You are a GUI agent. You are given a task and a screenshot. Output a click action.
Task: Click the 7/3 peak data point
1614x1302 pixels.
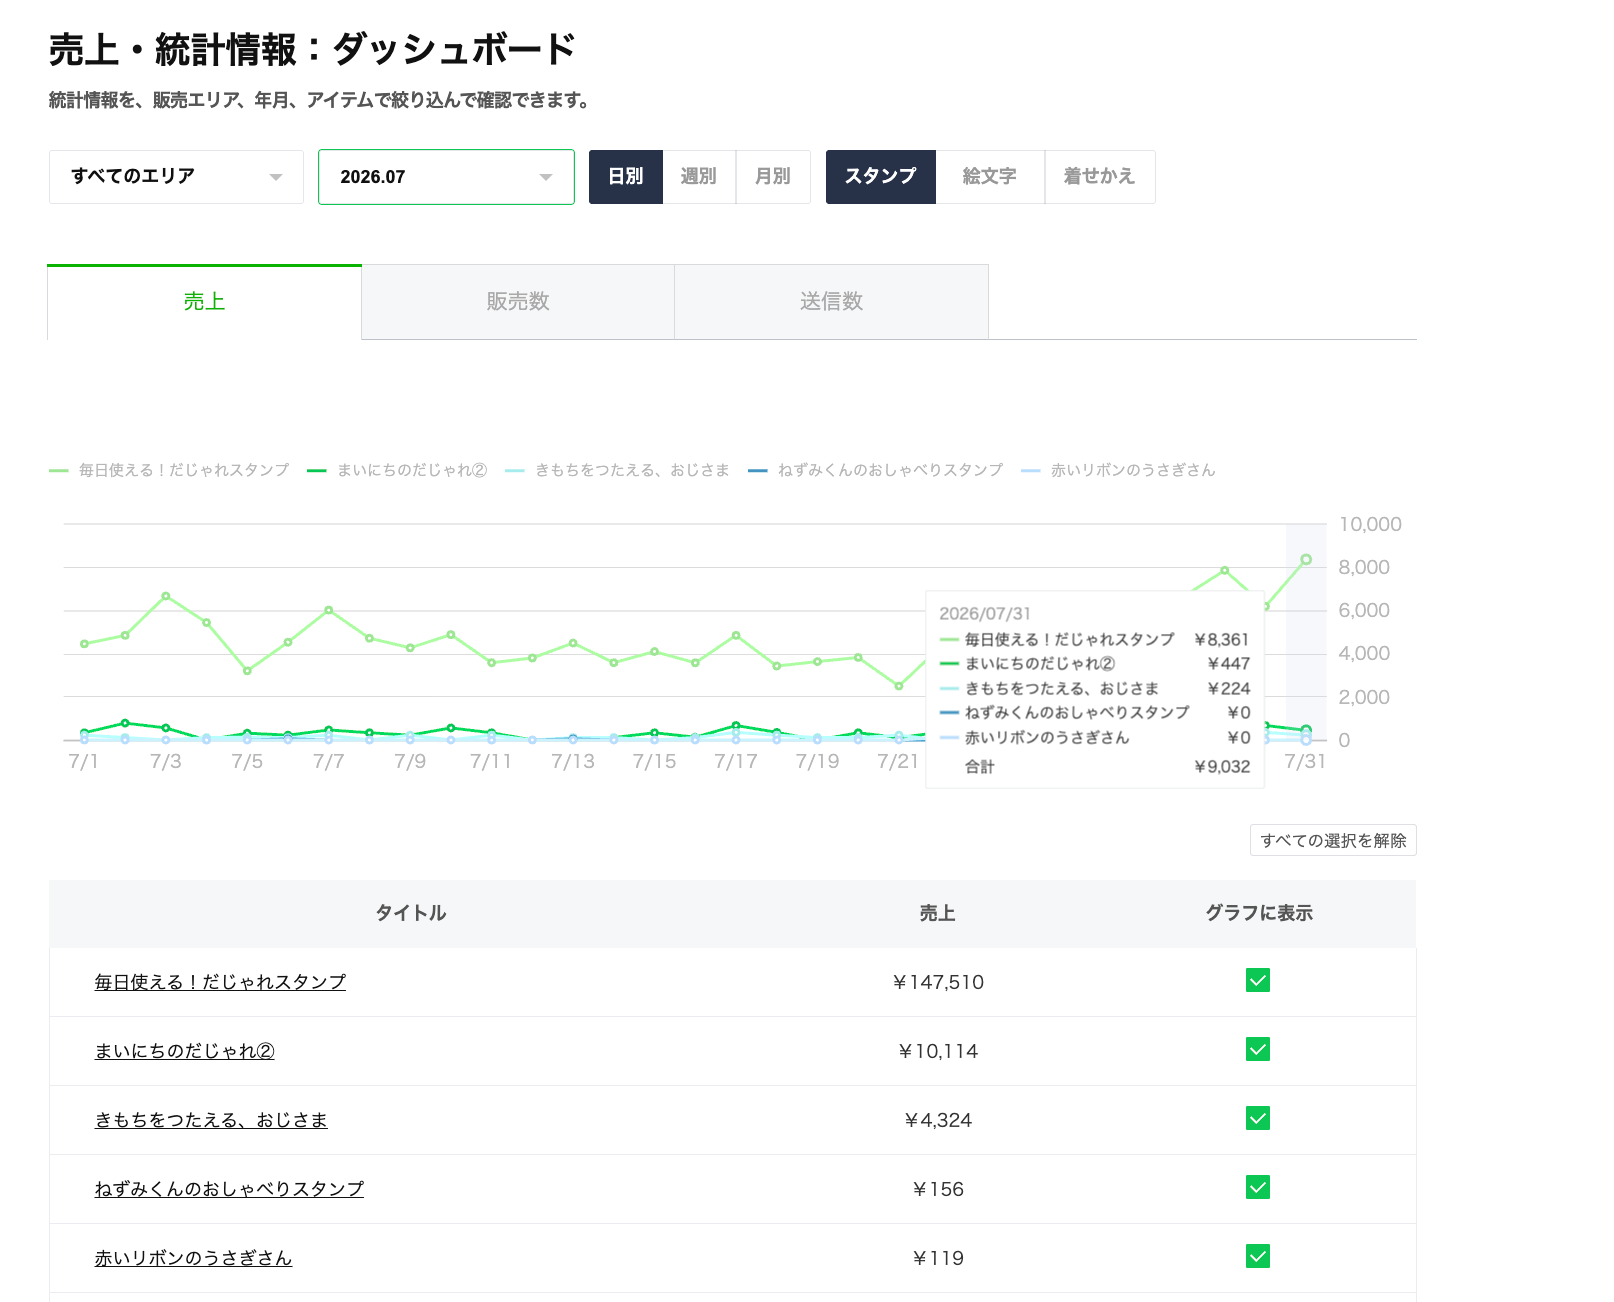[x=166, y=596]
